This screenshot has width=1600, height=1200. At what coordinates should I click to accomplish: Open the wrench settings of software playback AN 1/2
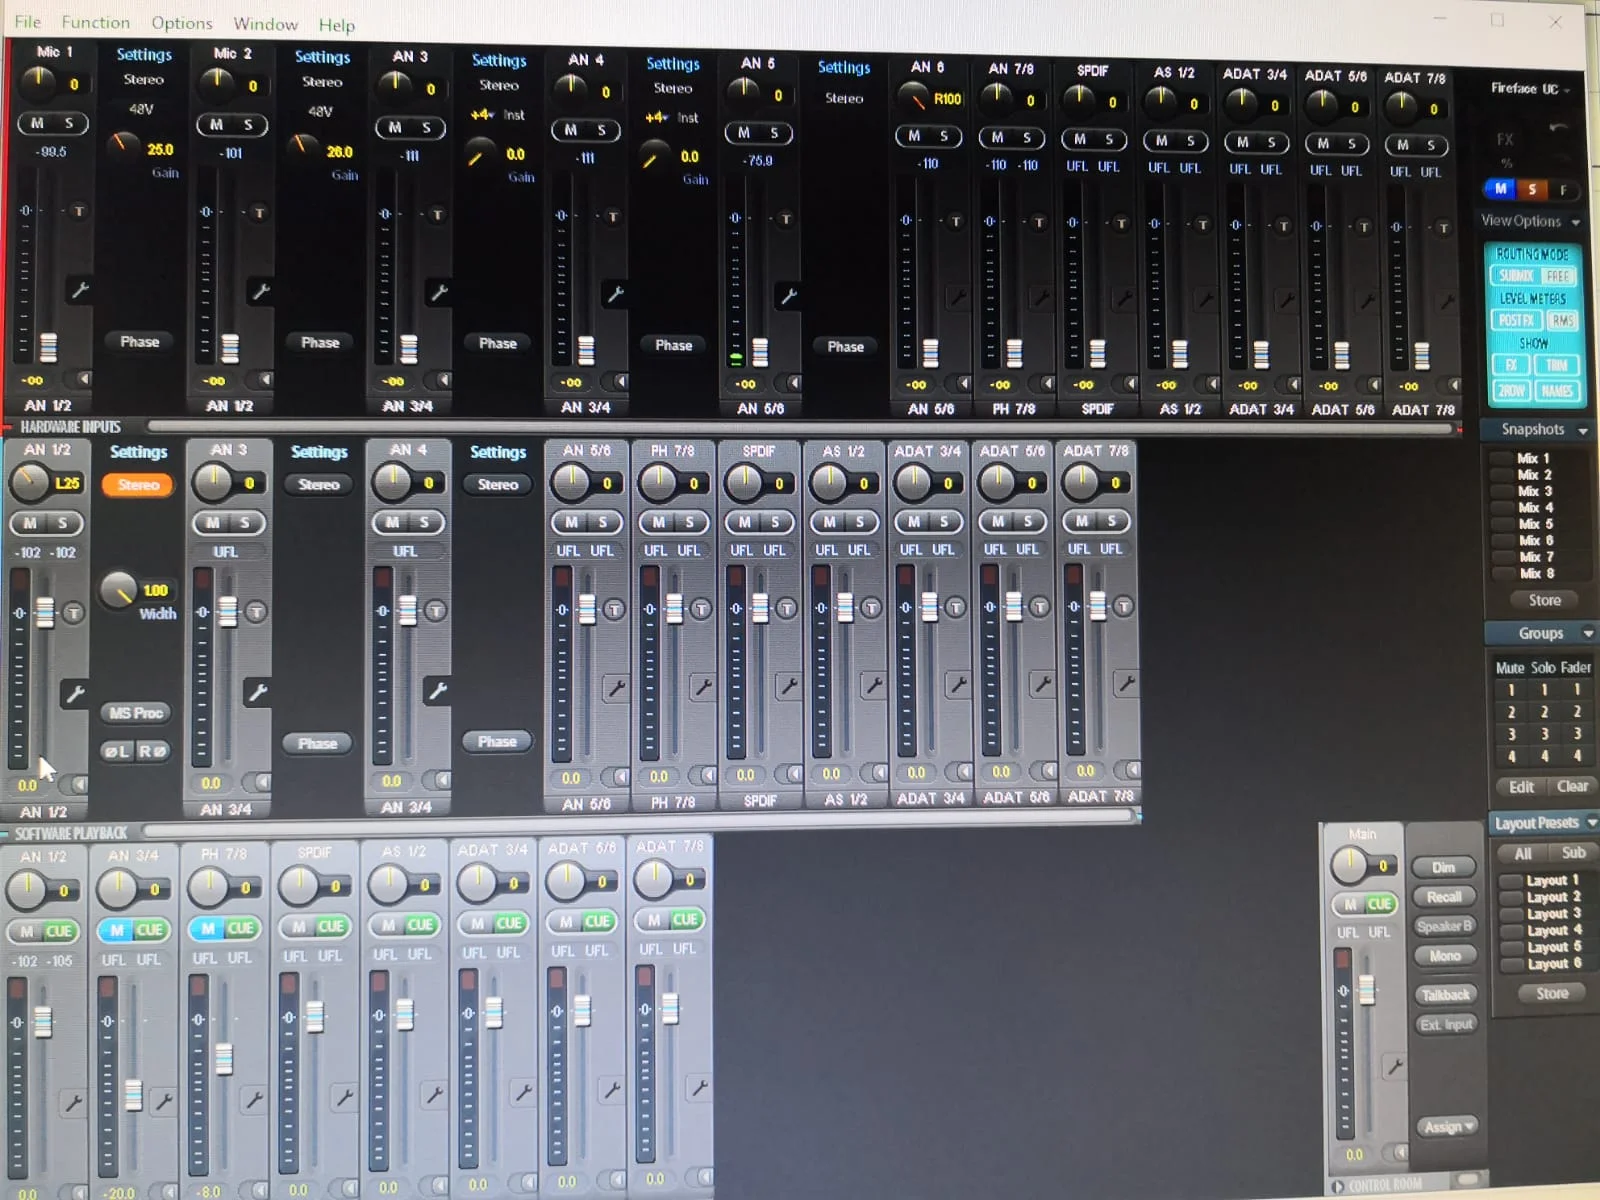pos(73,1104)
